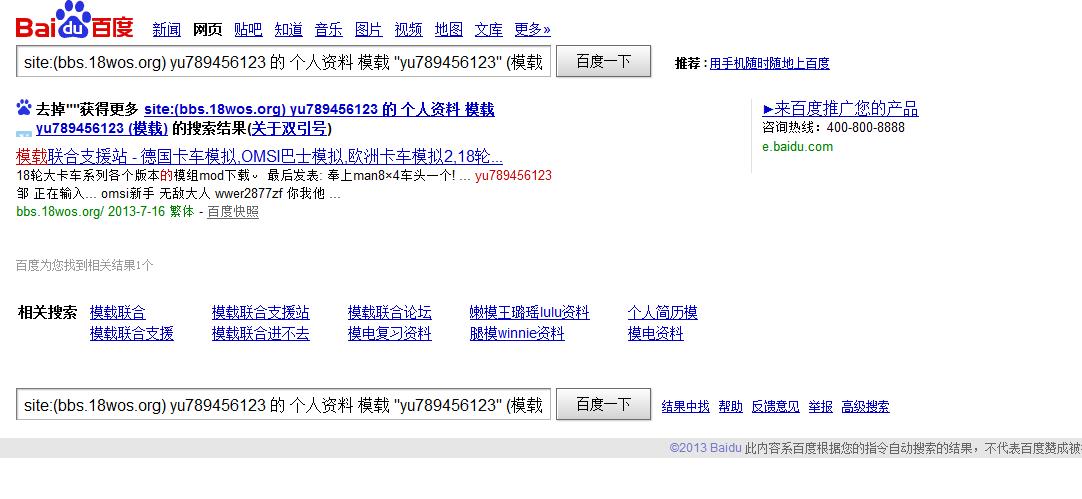Click the e.baidu.com address text
This screenshot has height=499, width=1082.
pyautogui.click(x=797, y=146)
